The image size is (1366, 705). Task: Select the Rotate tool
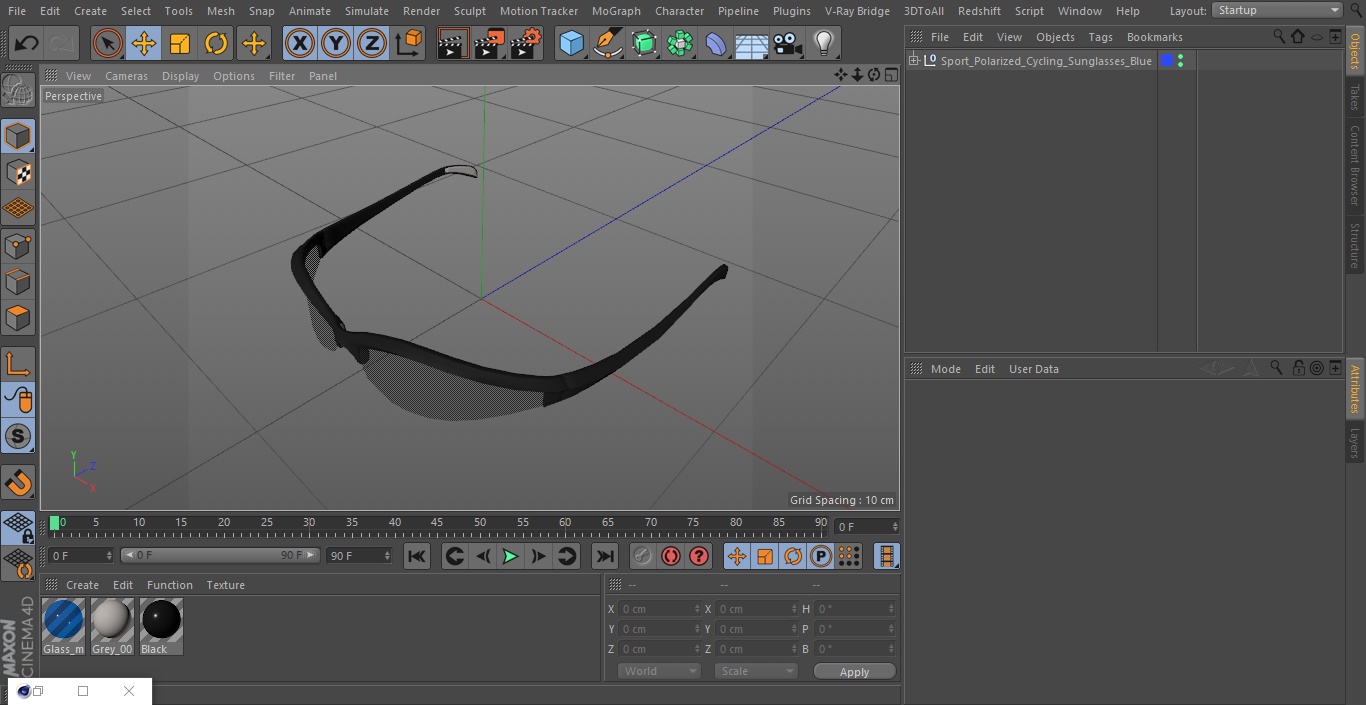(x=216, y=43)
